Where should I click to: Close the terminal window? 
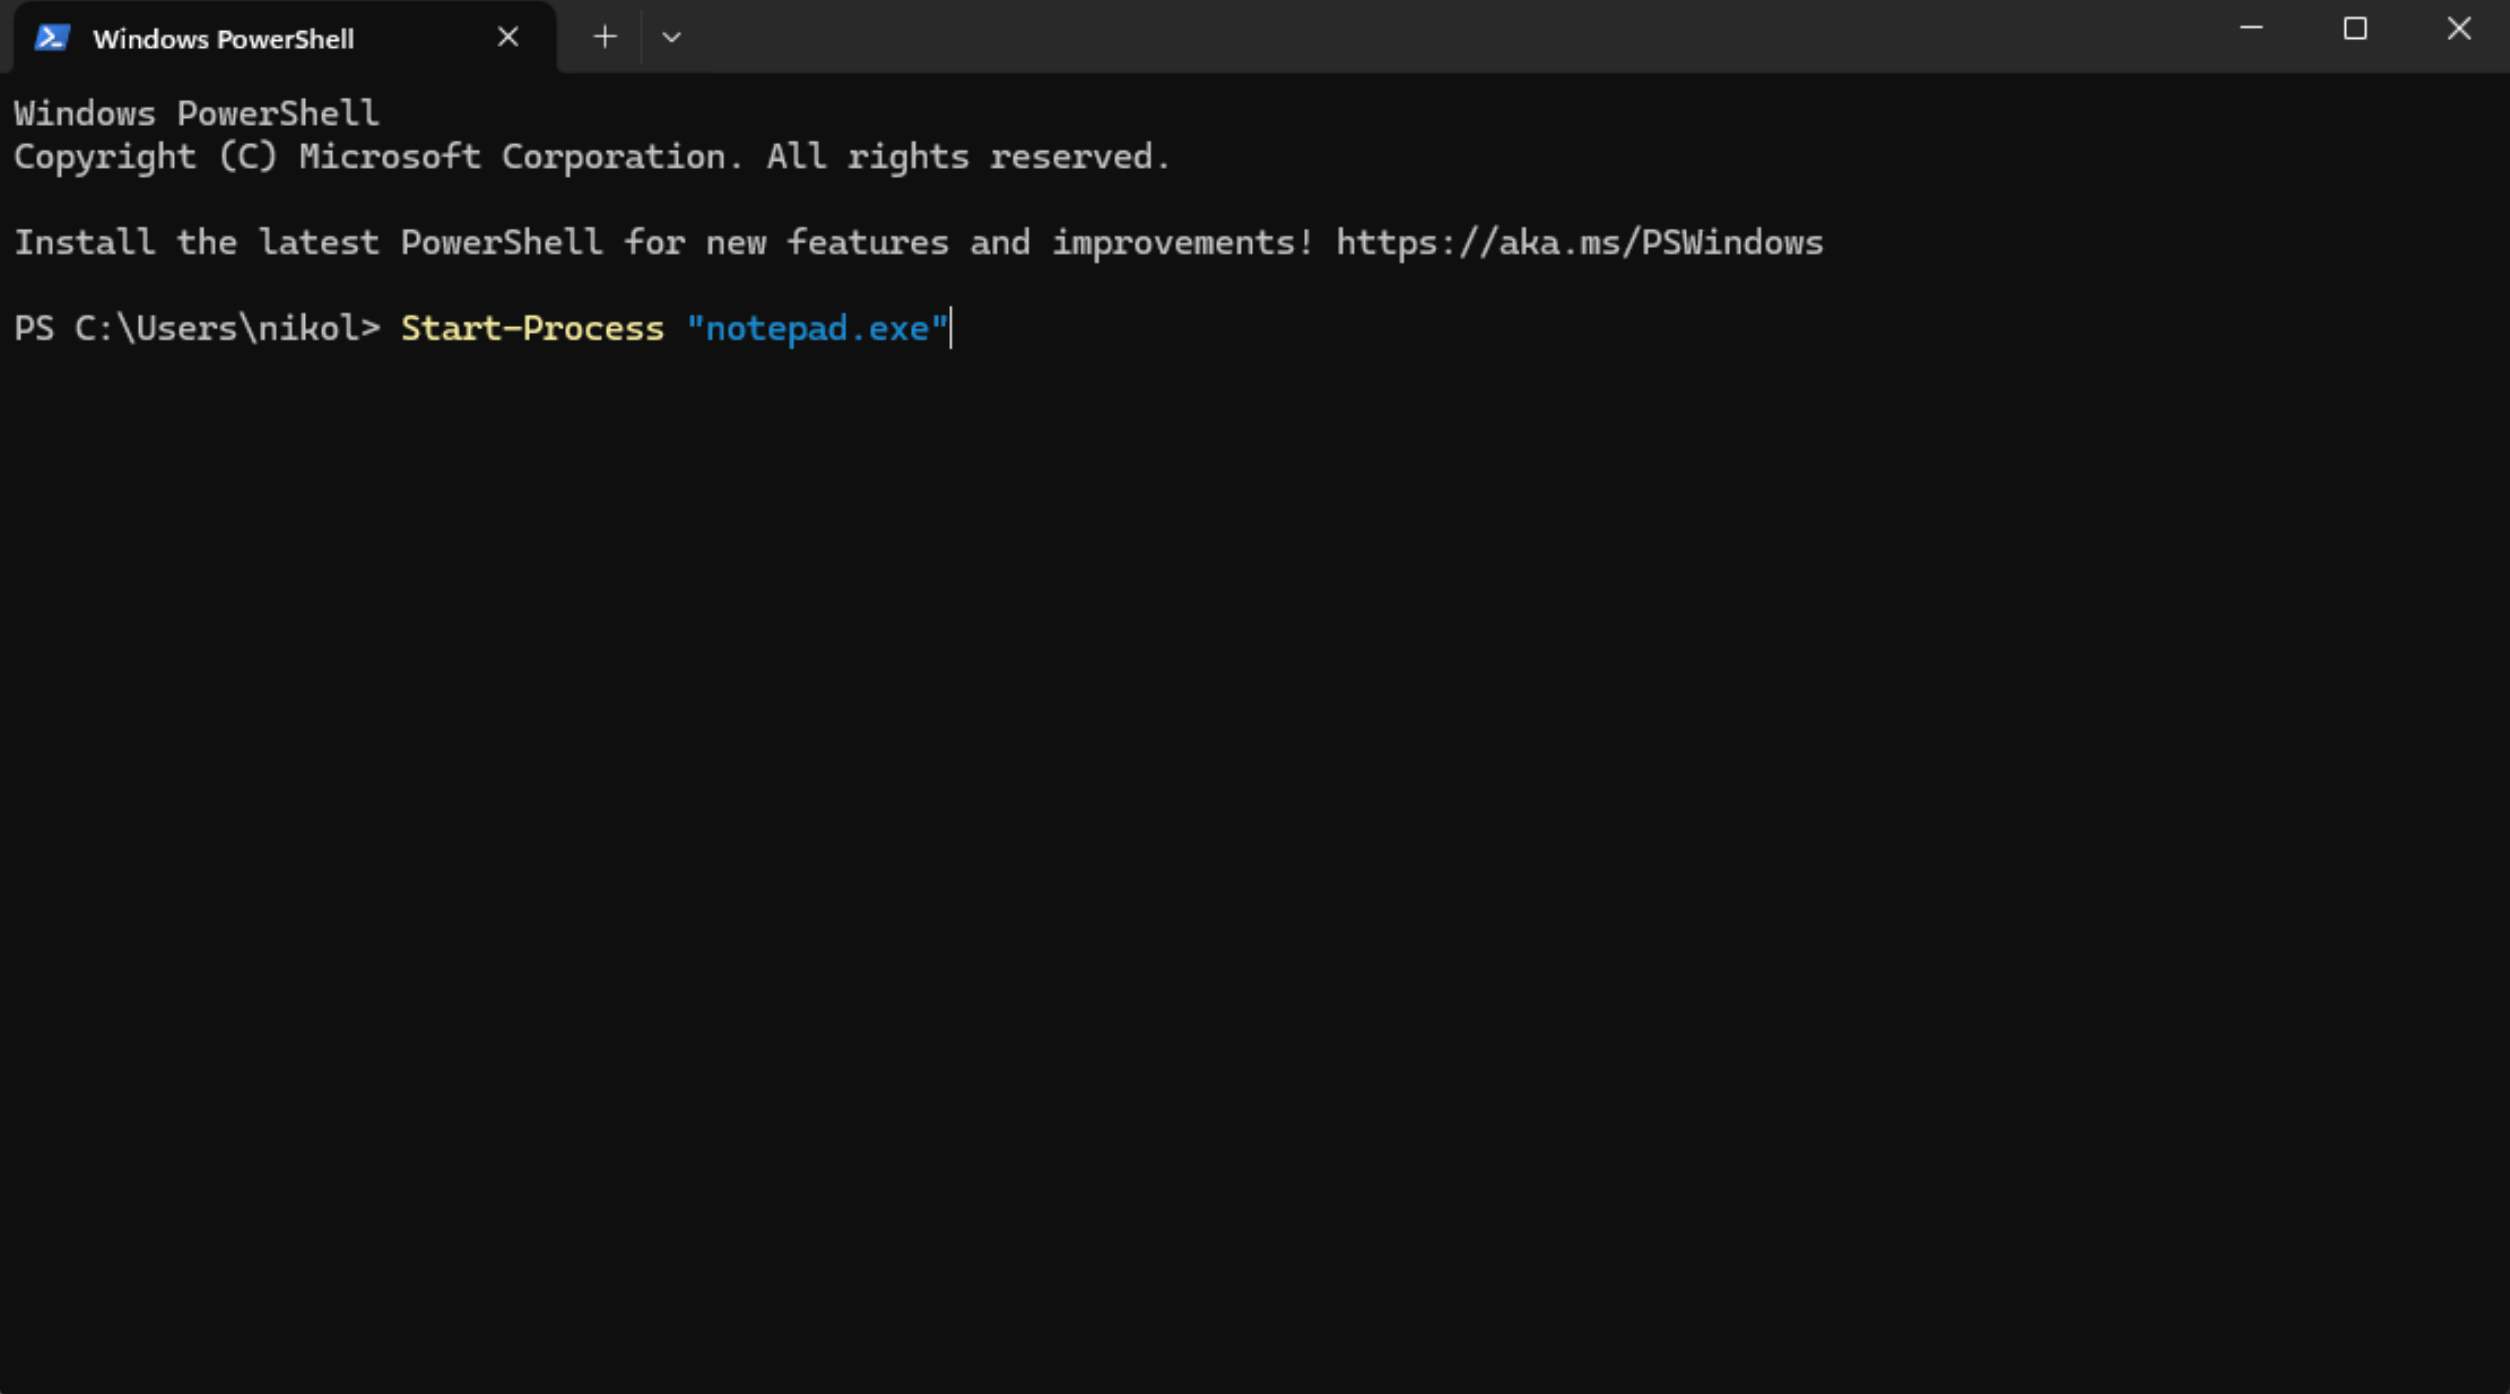(2459, 29)
